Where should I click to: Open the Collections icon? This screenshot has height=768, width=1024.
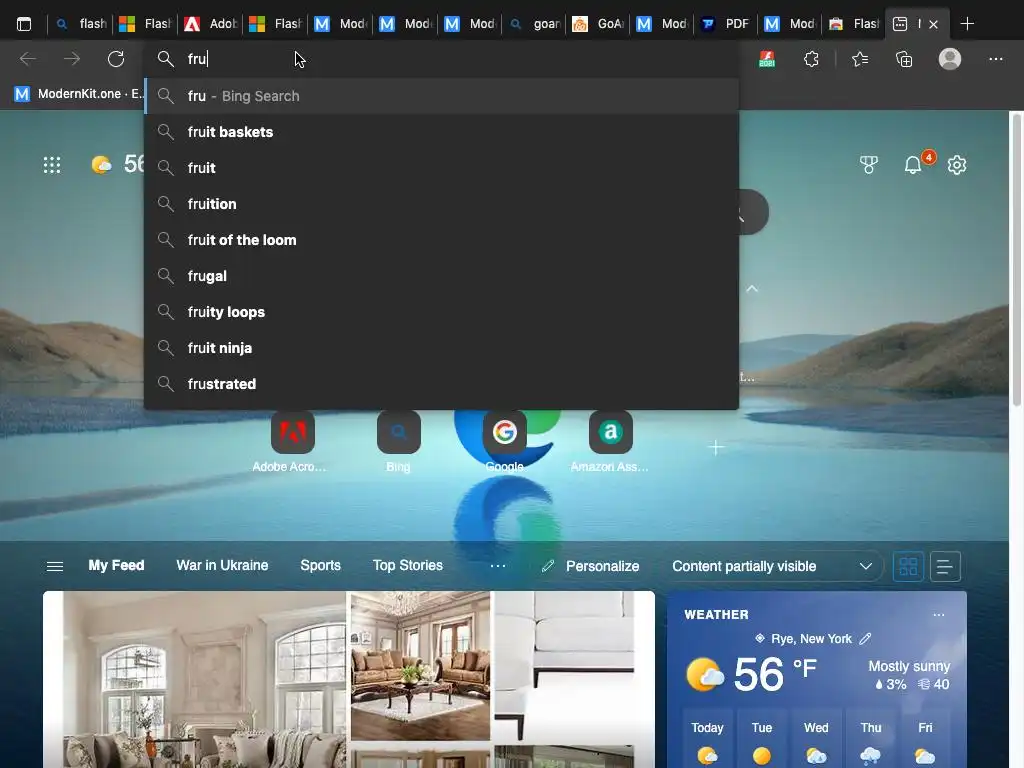(x=904, y=59)
